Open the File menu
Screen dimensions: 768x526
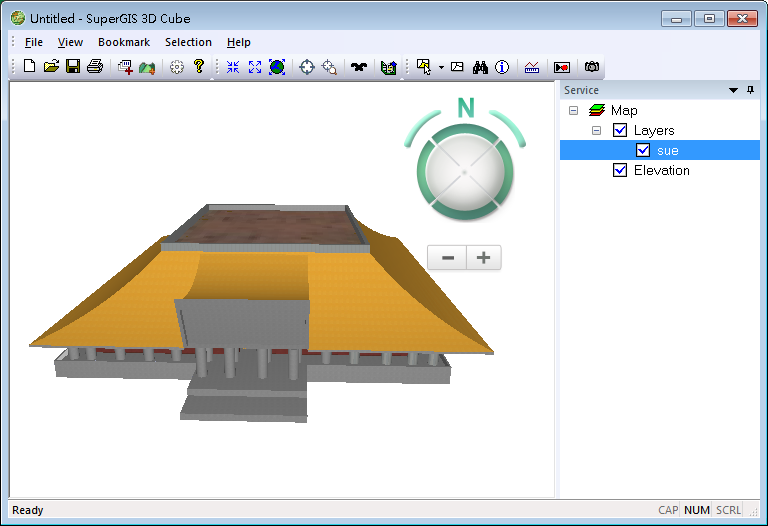[x=34, y=43]
